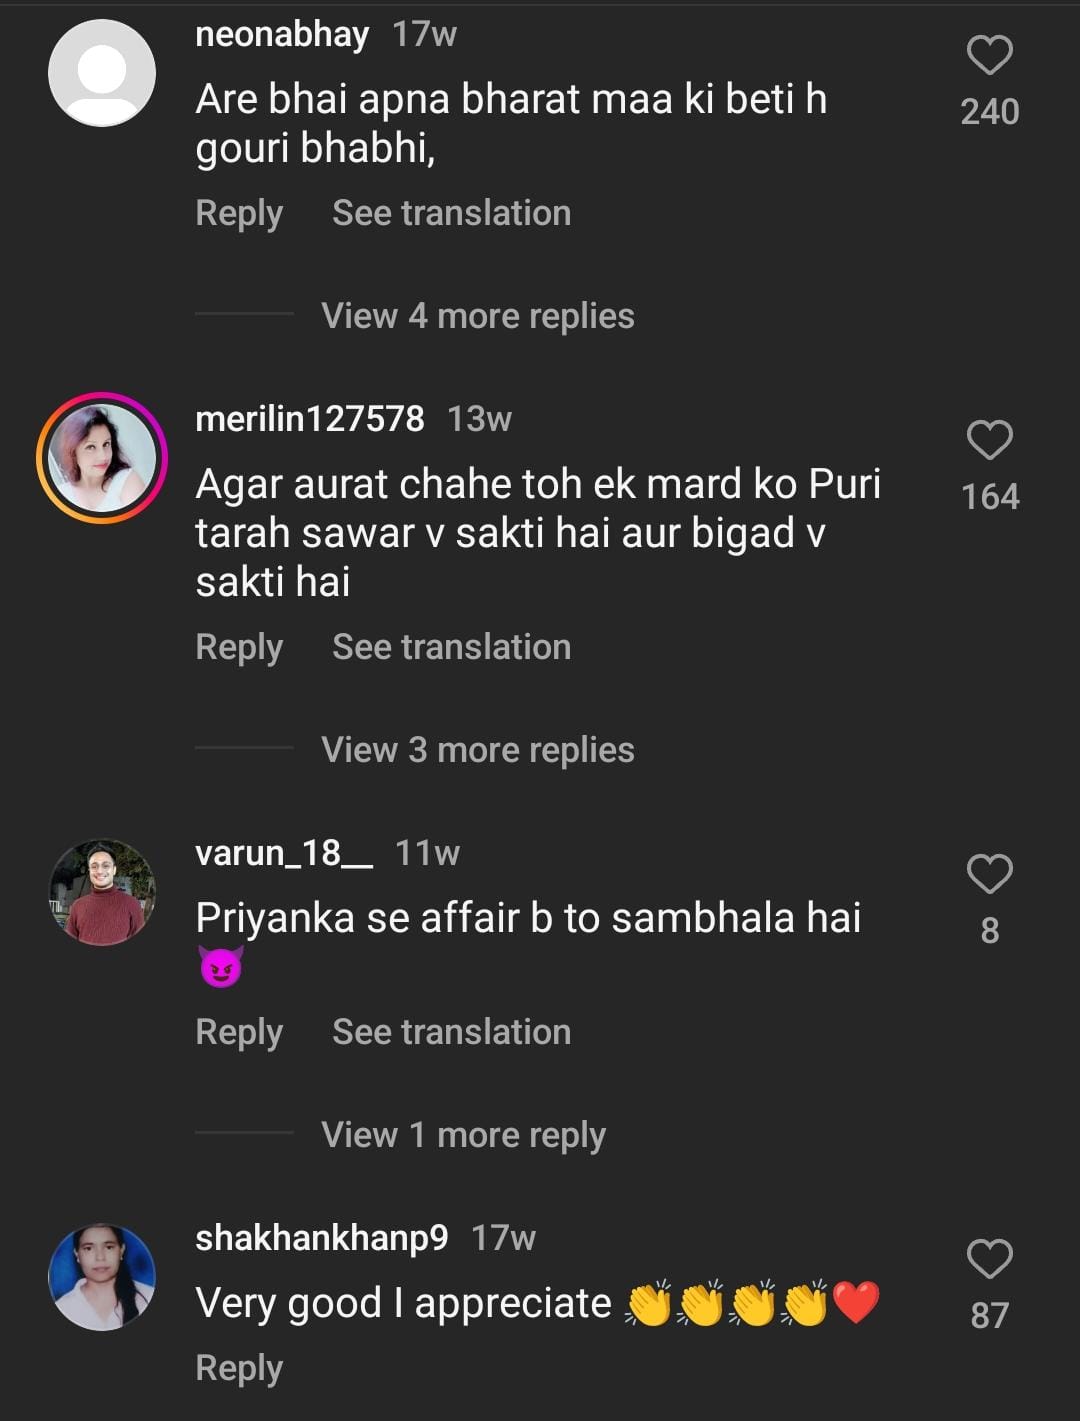Heart shakhankhanp9's 'Very good I appreciate' comment
The height and width of the screenshot is (1421, 1080).
tap(989, 1259)
